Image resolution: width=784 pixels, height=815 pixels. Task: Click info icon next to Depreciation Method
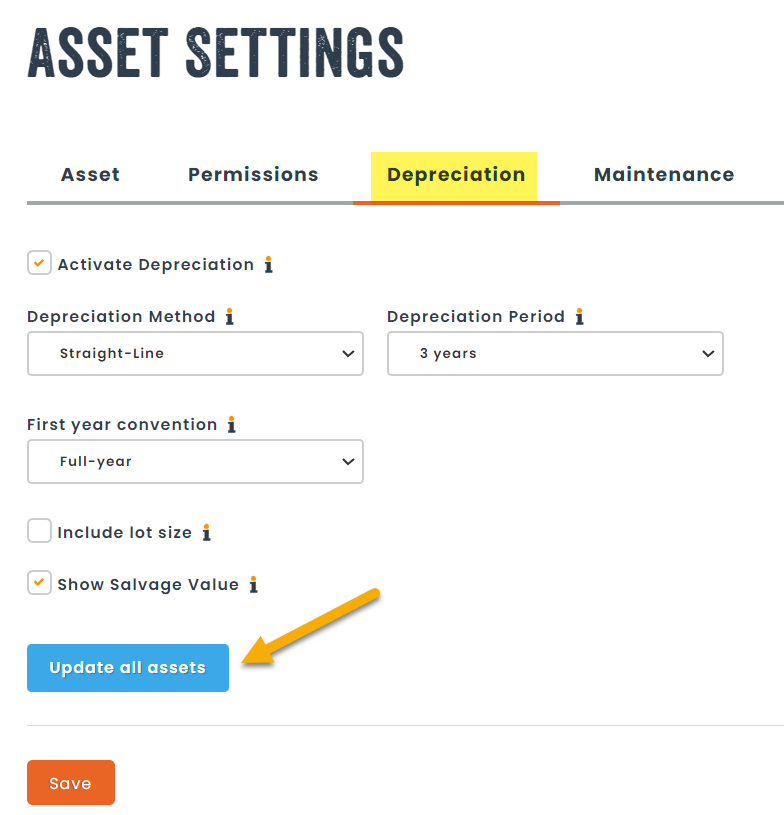(229, 317)
